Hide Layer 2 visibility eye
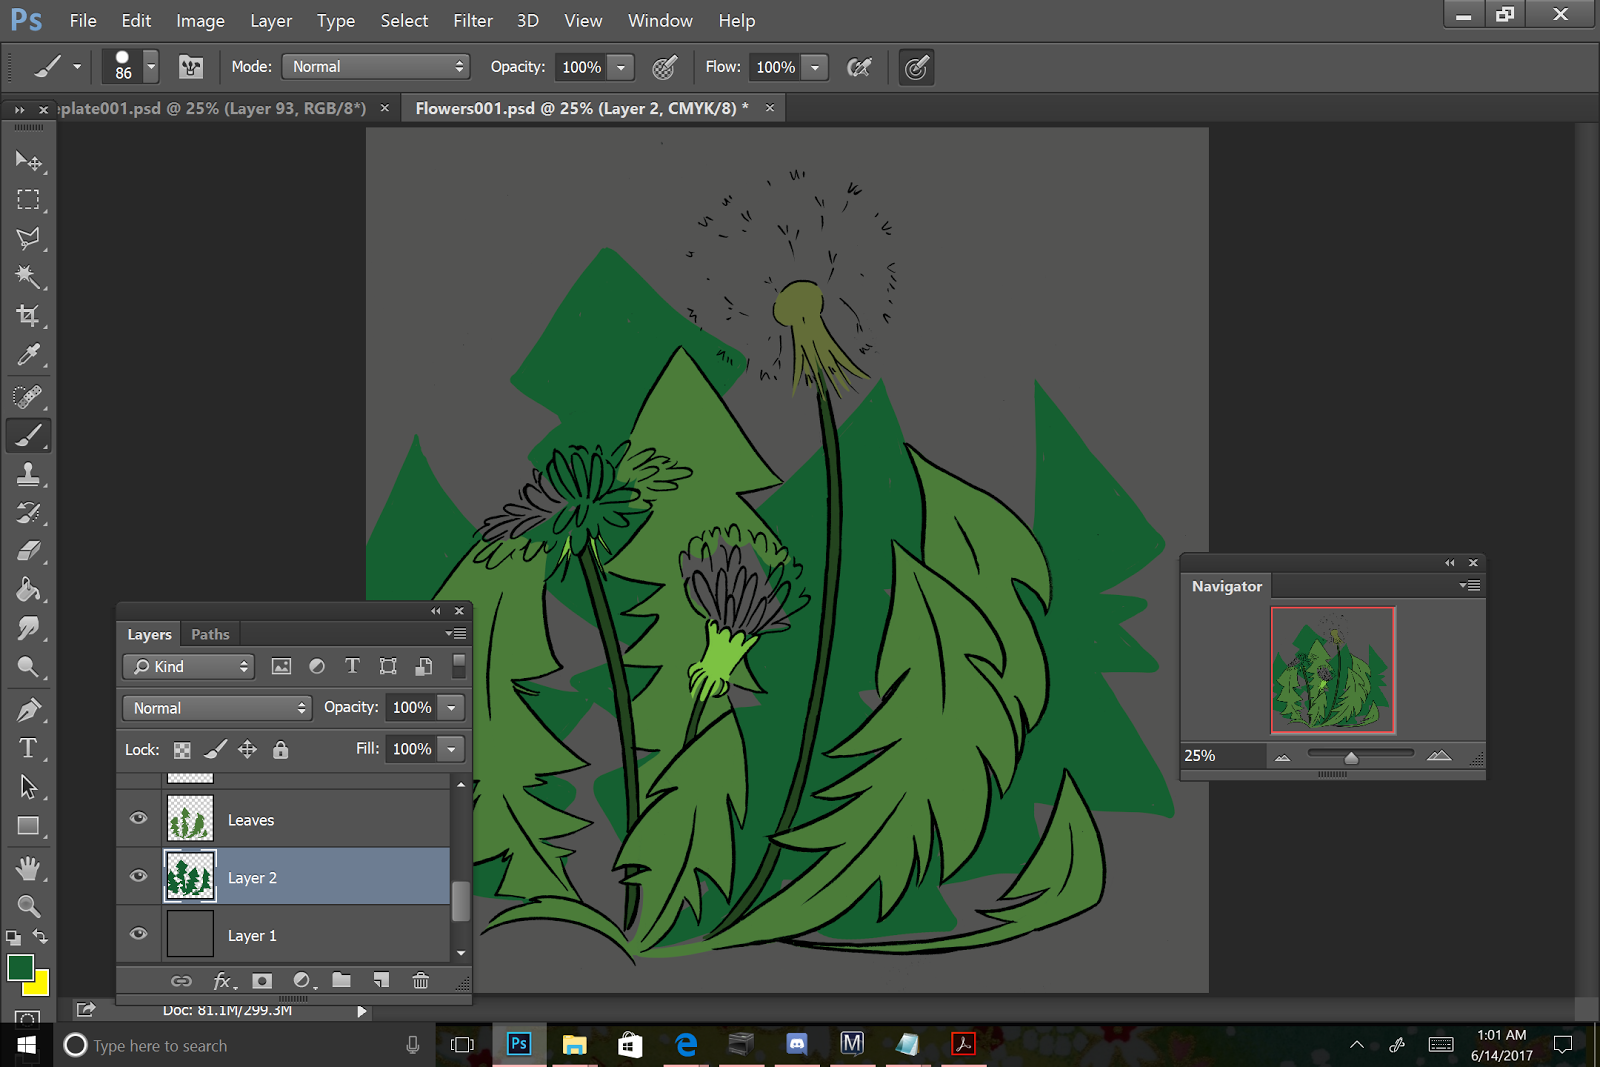The image size is (1600, 1067). point(139,876)
